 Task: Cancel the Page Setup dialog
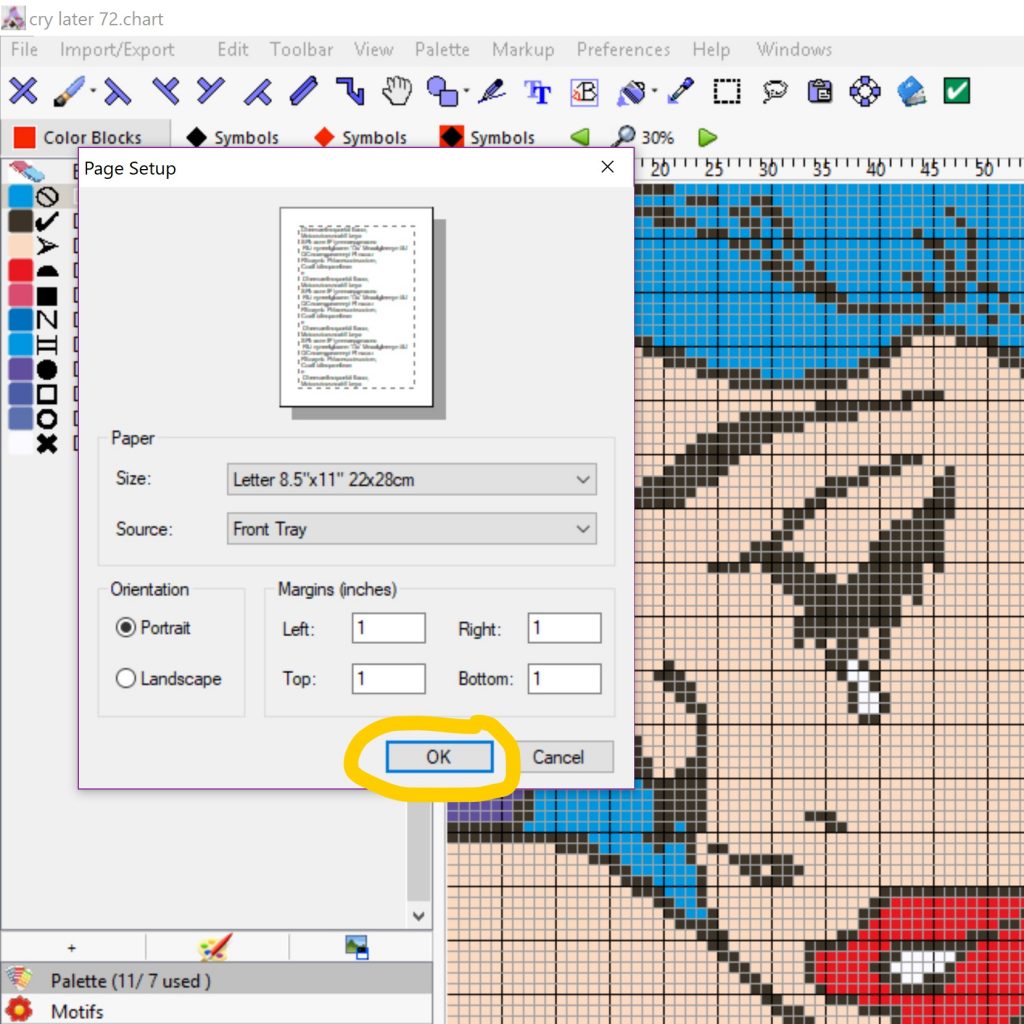[558, 757]
